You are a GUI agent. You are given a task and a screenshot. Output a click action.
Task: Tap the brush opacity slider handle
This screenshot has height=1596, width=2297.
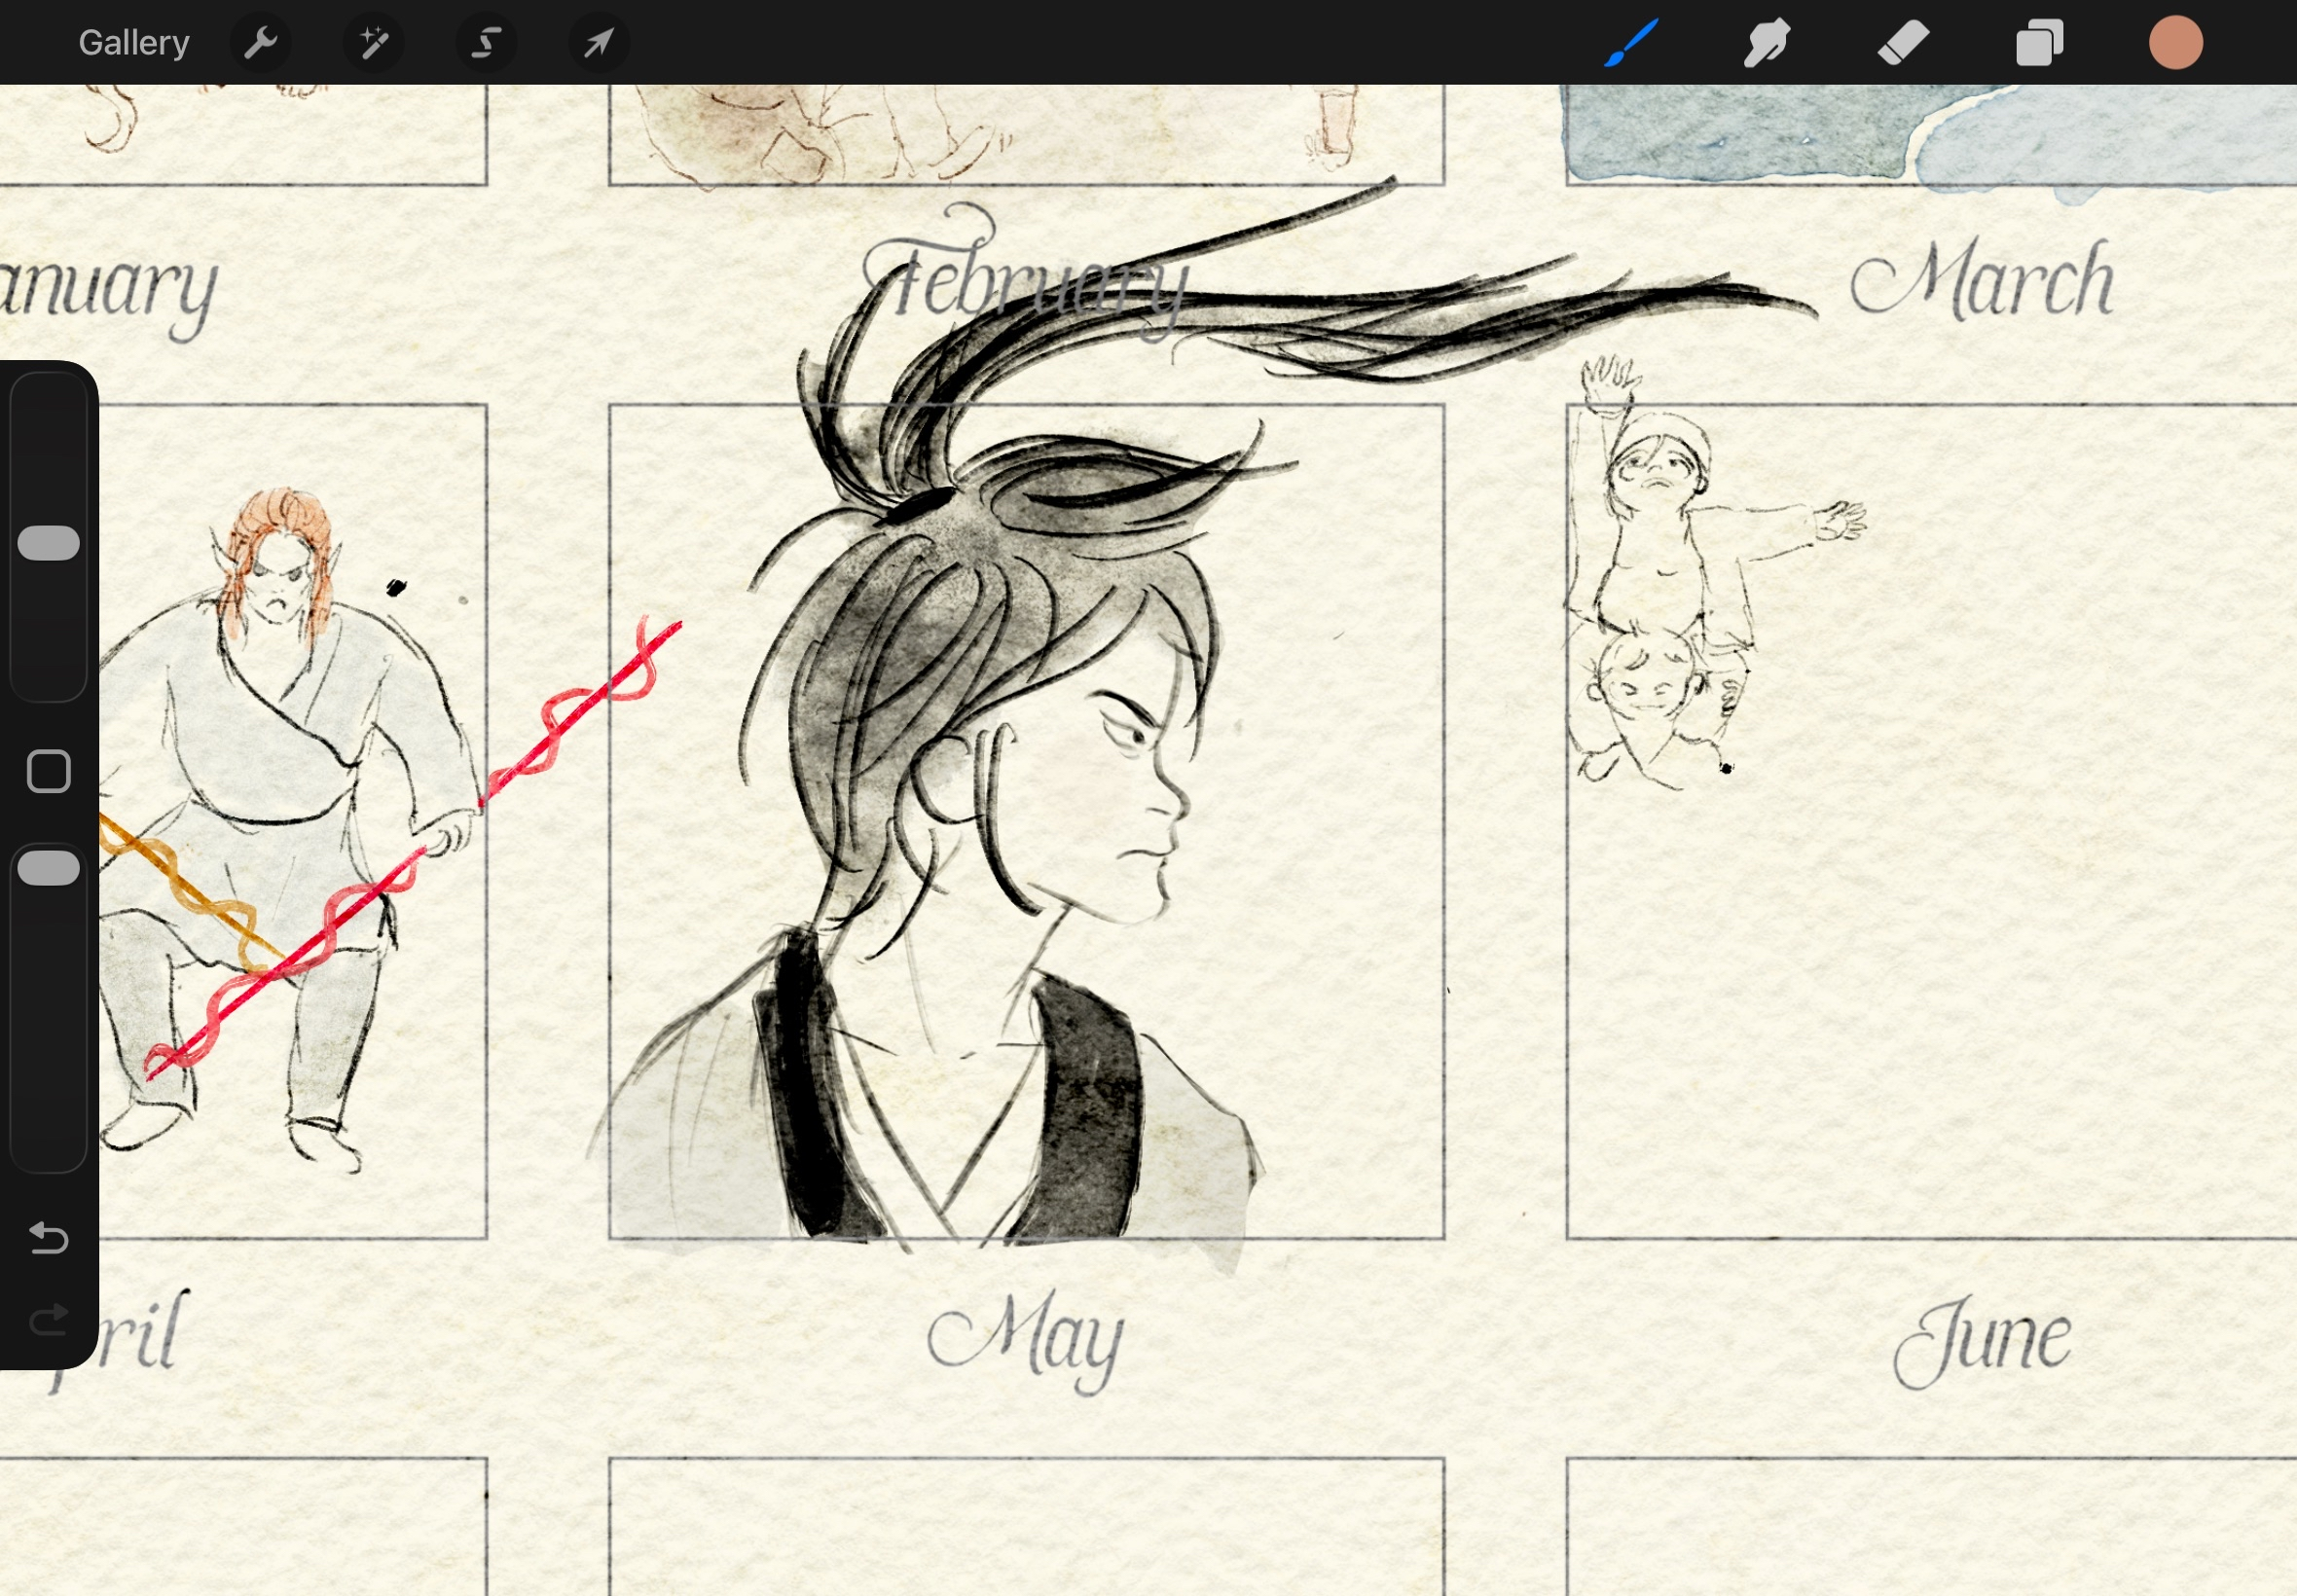48,868
